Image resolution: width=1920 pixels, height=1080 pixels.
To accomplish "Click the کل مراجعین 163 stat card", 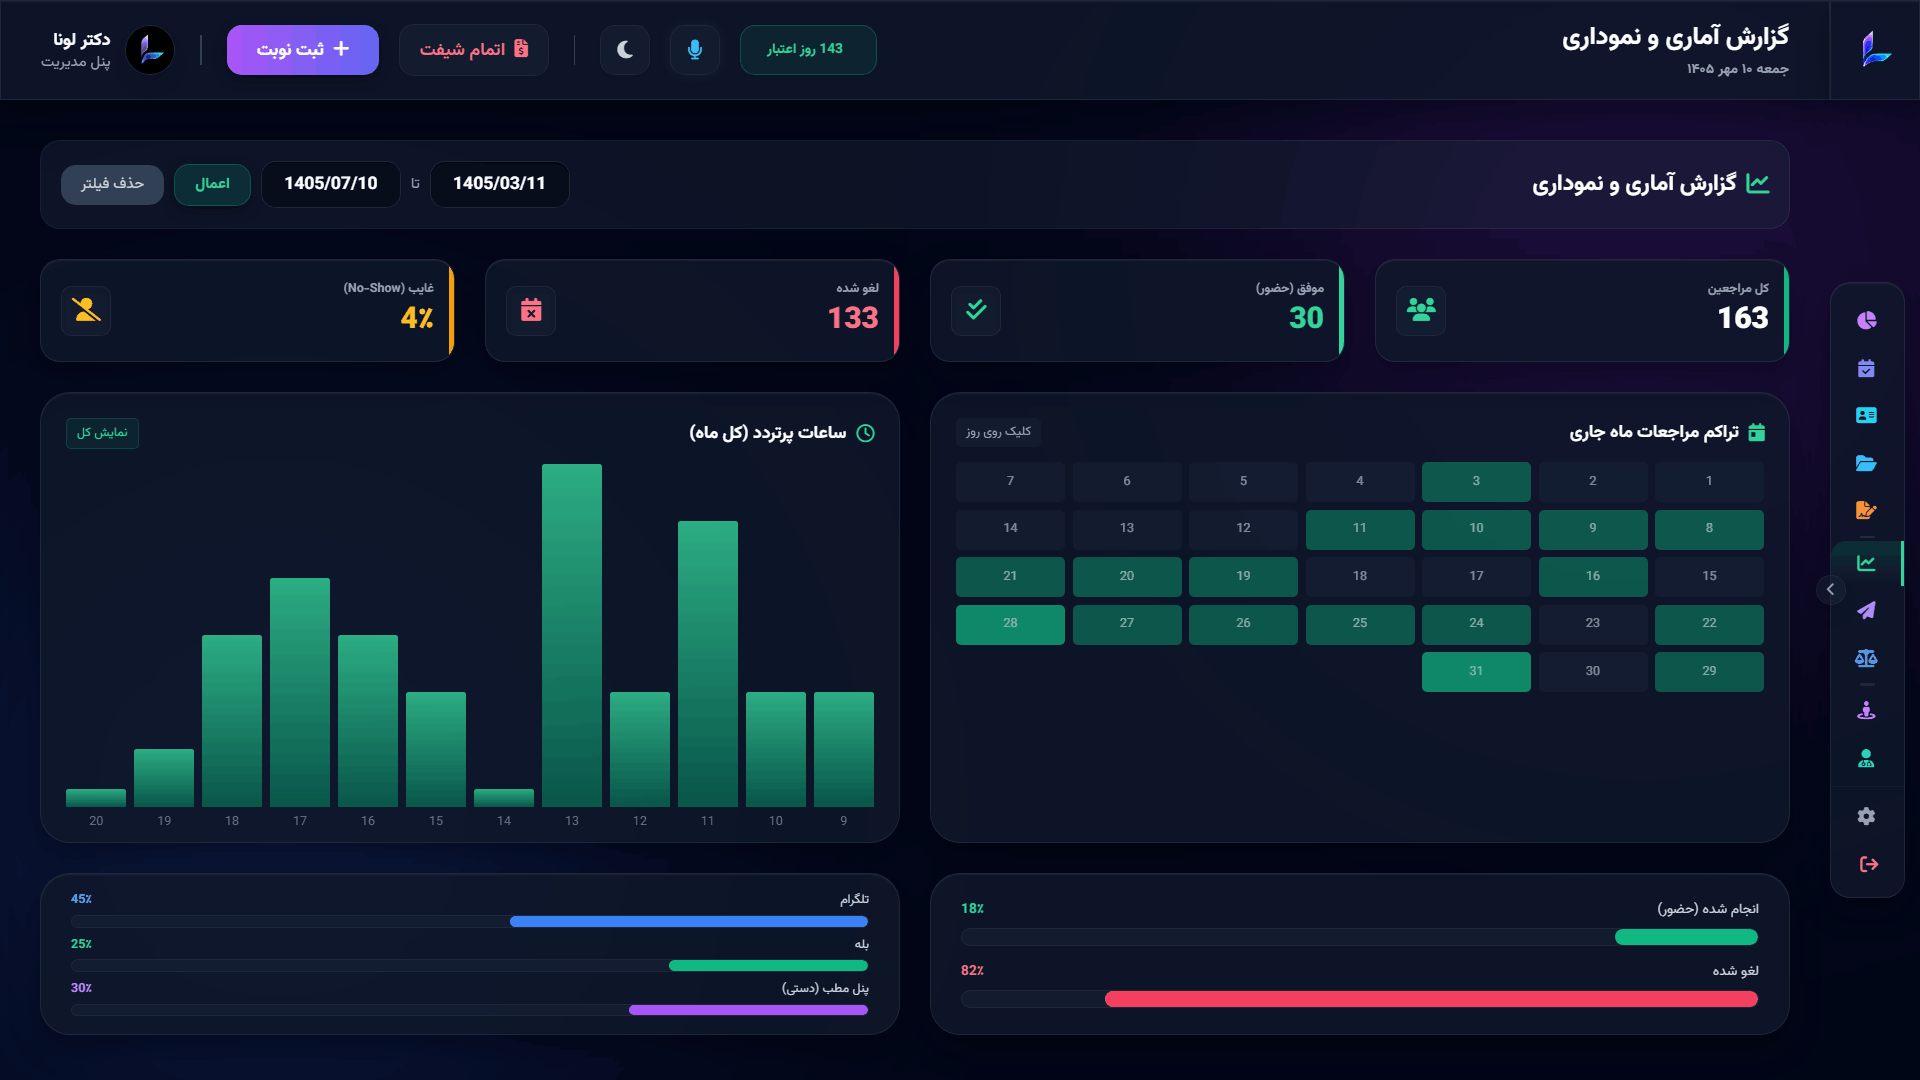I will pos(1582,311).
